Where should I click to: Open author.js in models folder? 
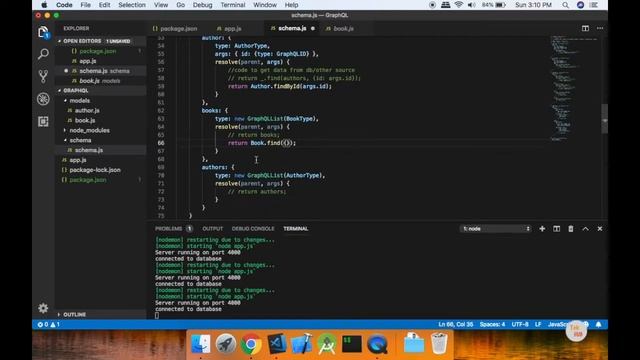[87, 111]
